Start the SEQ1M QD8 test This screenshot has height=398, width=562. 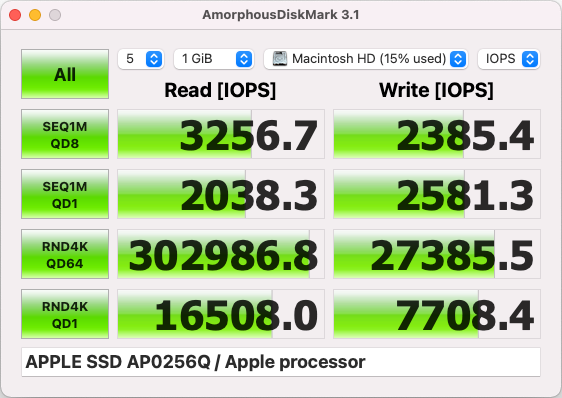click(x=65, y=134)
